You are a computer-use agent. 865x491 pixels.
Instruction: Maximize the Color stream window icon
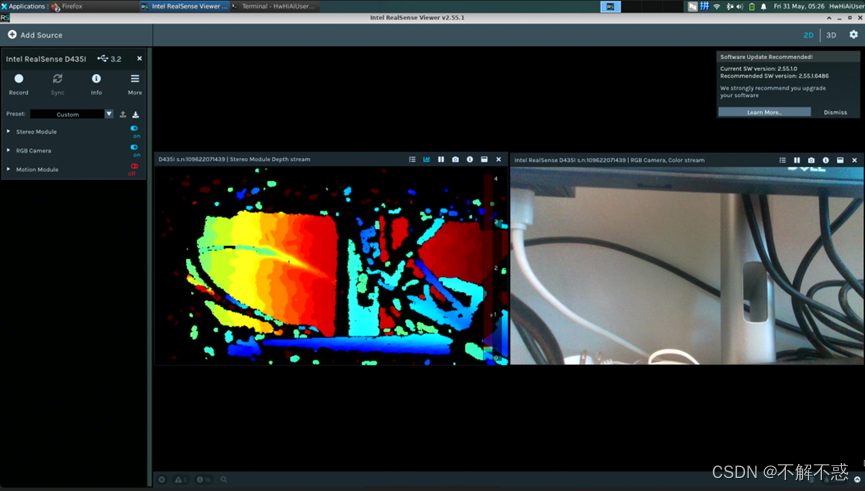tap(840, 160)
